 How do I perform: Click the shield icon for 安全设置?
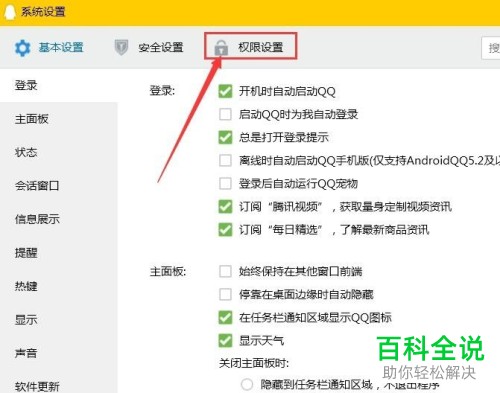click(x=121, y=47)
